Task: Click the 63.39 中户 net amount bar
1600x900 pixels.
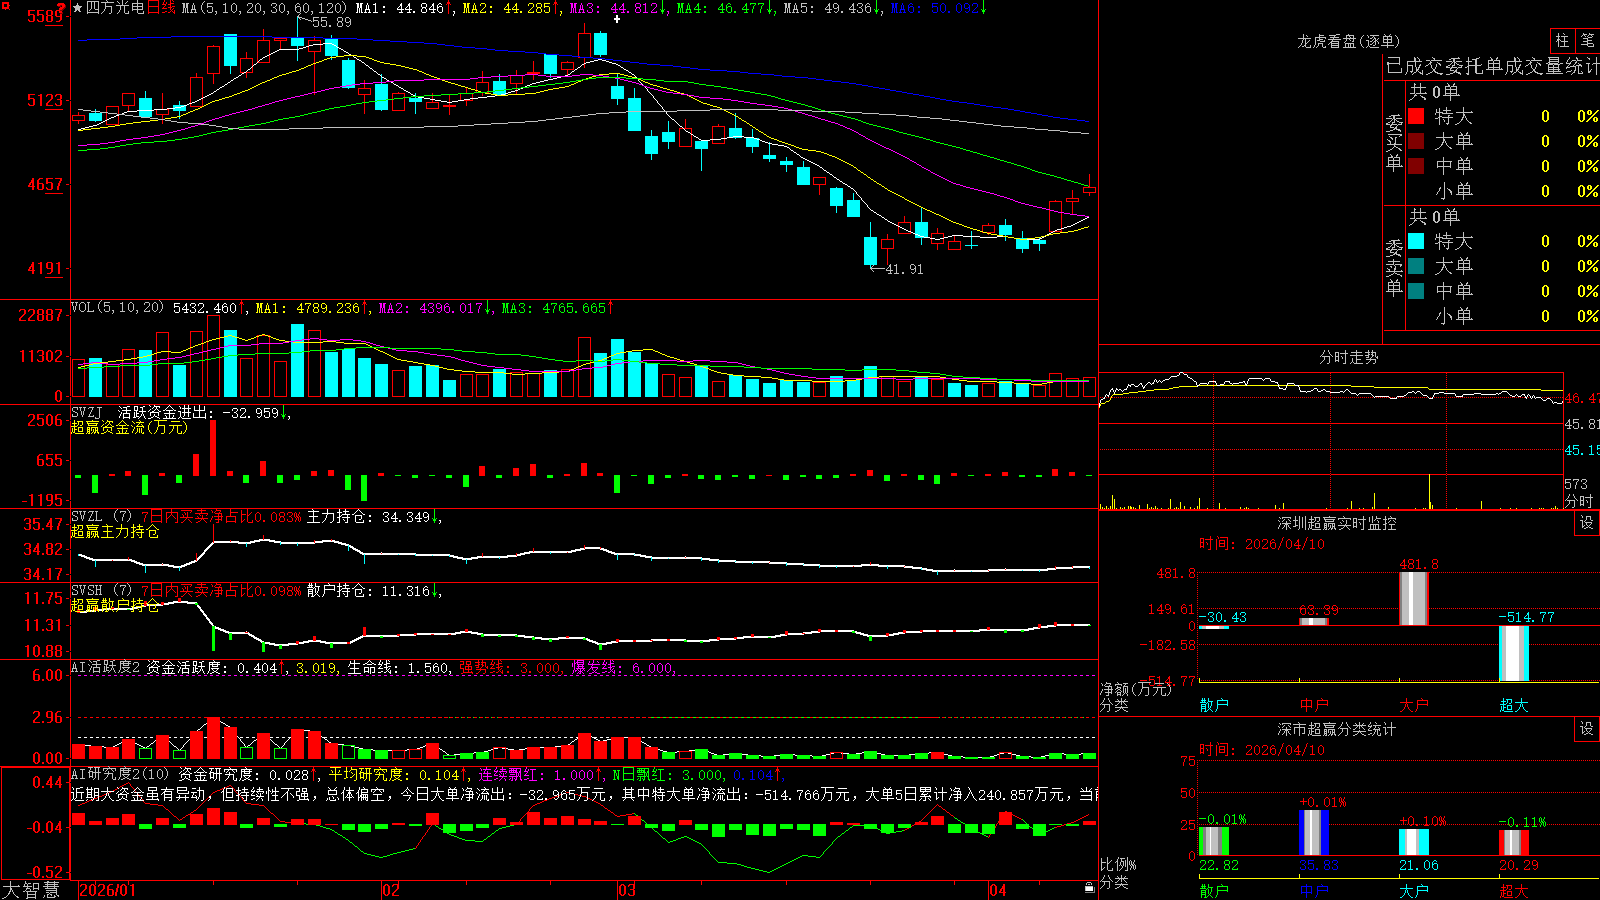Action: (x=1314, y=622)
